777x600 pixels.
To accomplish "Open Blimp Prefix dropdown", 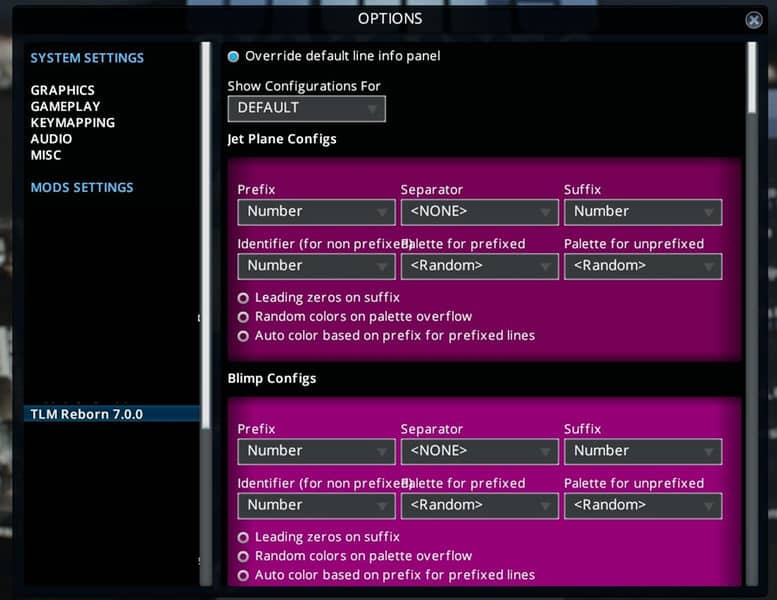I will pos(316,451).
